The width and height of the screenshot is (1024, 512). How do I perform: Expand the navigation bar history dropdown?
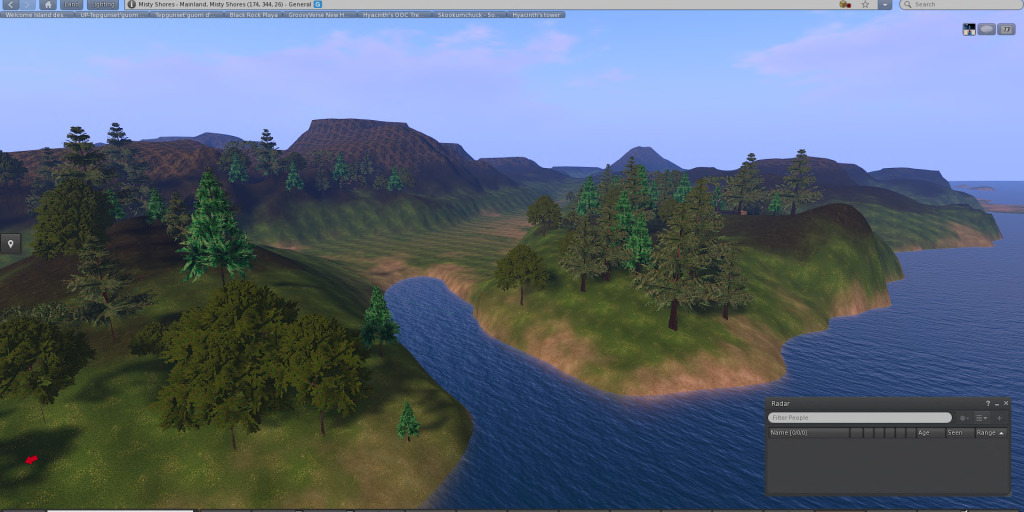(884, 5)
